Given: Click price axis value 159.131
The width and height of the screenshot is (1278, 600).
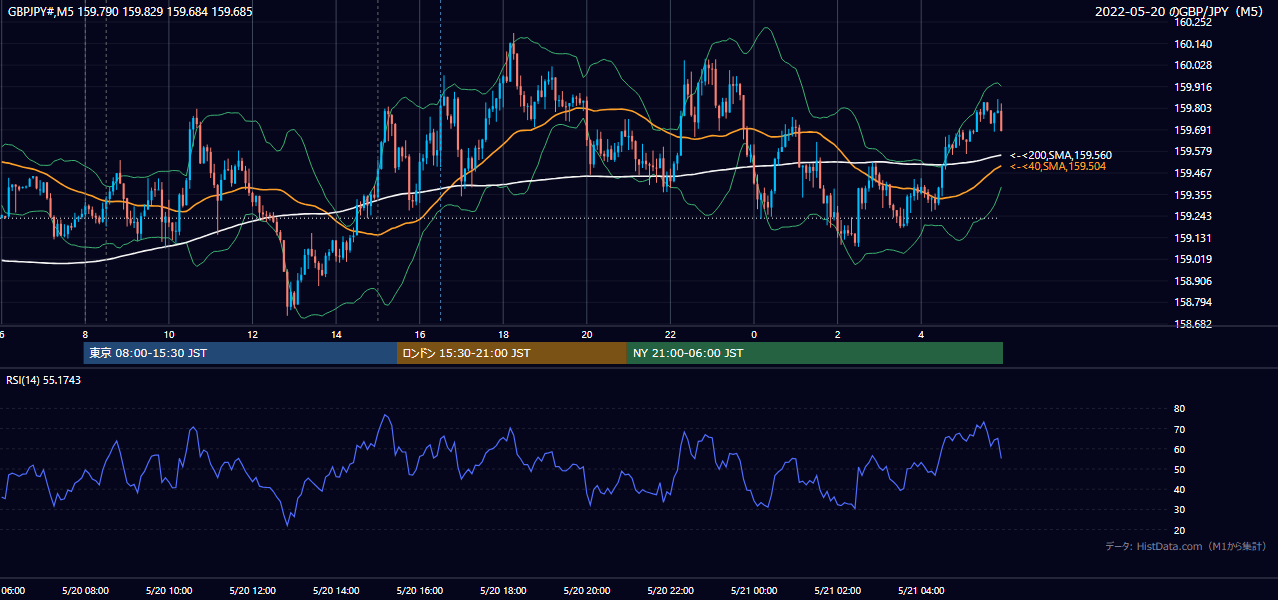Looking at the screenshot, I should pyautogui.click(x=1193, y=238).
